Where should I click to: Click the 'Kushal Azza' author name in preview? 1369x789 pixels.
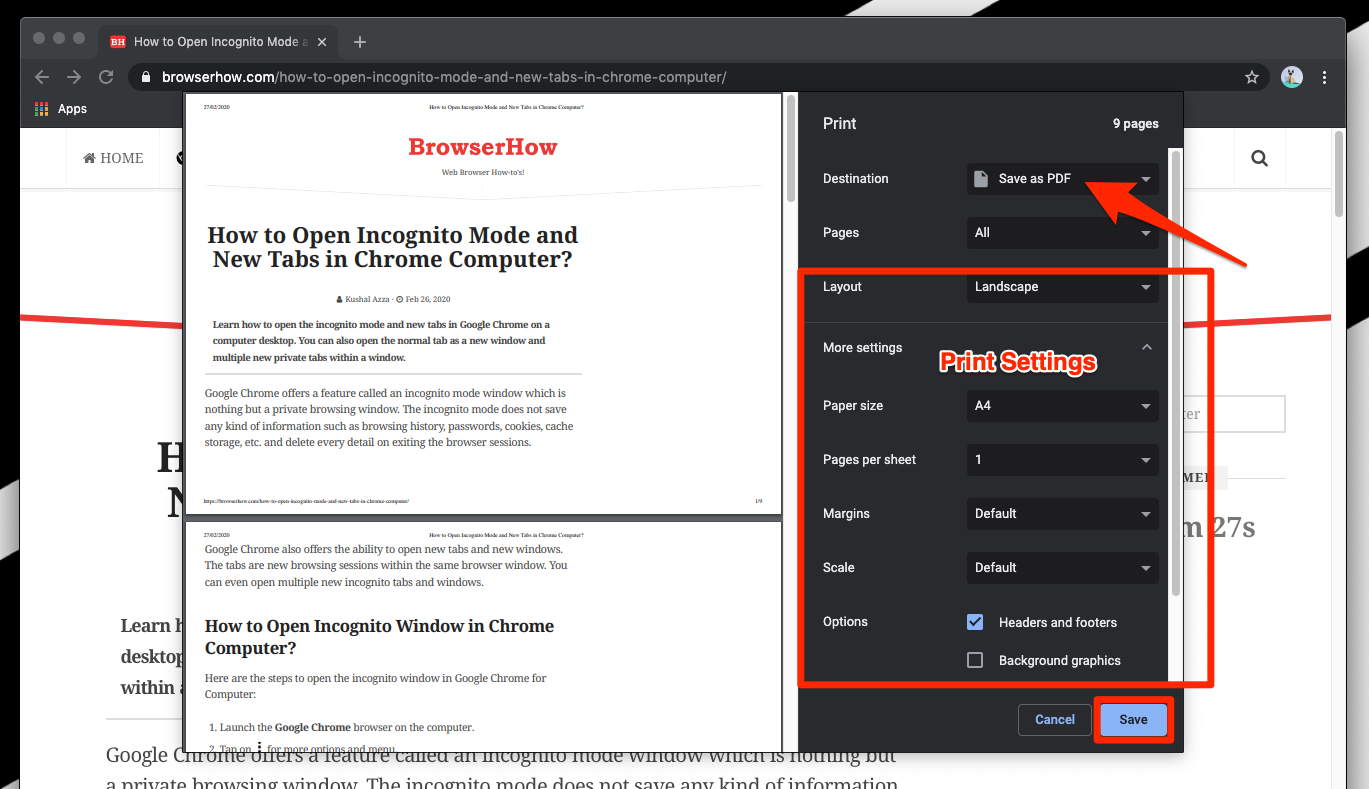coord(368,299)
